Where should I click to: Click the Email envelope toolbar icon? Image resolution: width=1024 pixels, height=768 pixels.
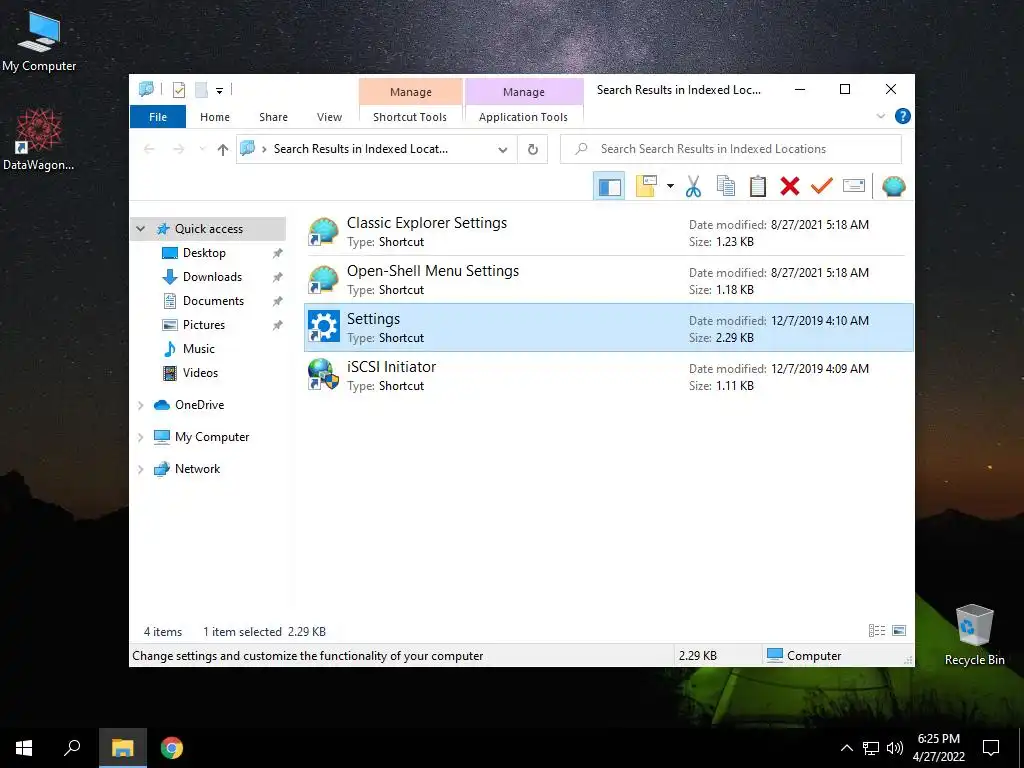tap(854, 187)
